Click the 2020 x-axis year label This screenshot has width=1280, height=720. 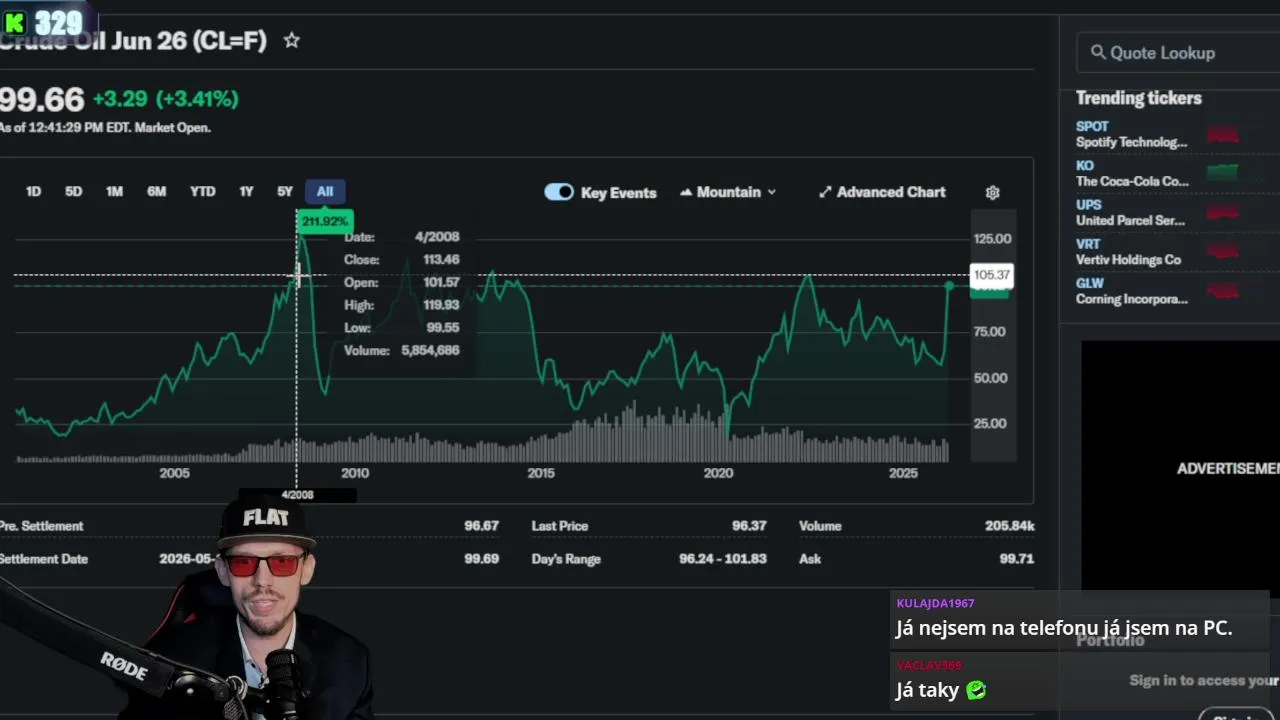click(718, 473)
